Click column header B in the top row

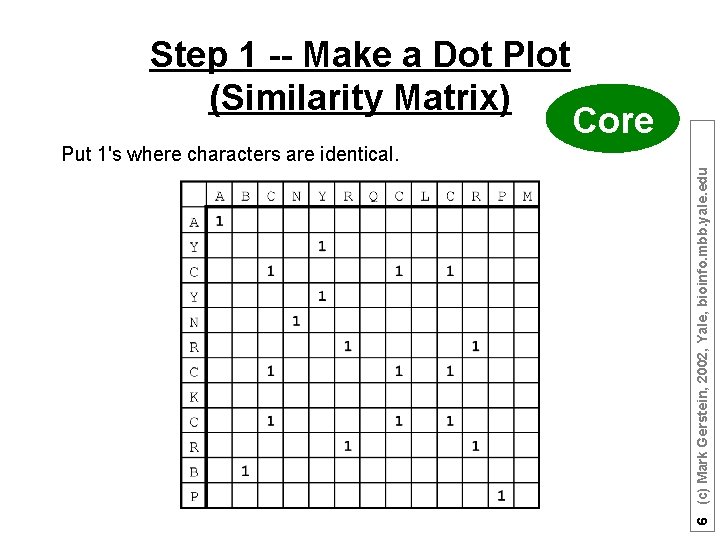point(245,196)
